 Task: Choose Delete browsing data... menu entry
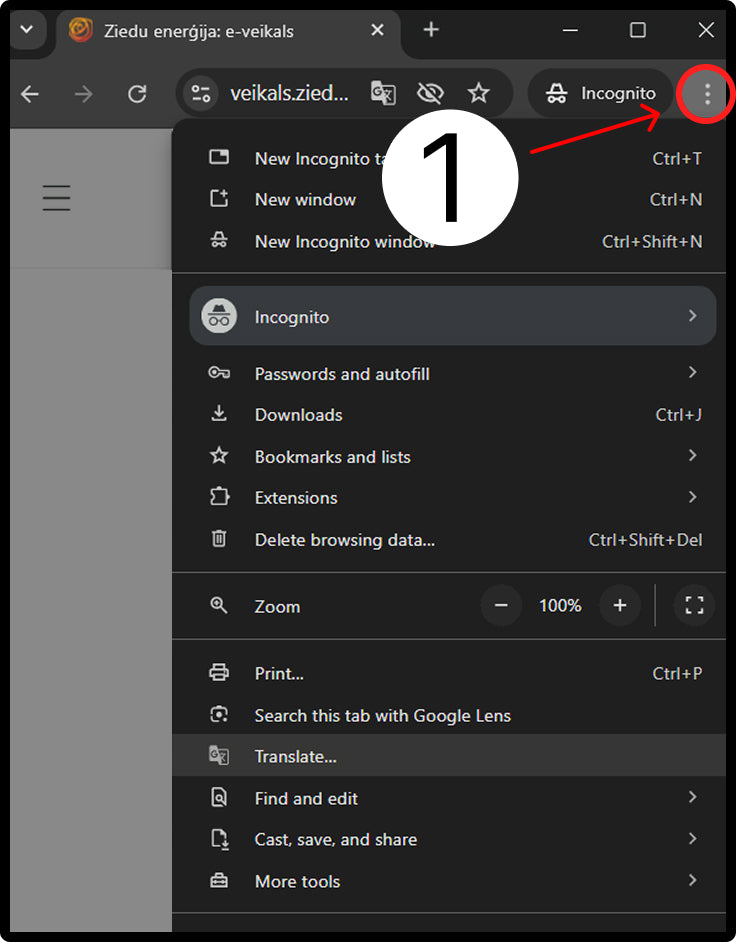coord(345,540)
